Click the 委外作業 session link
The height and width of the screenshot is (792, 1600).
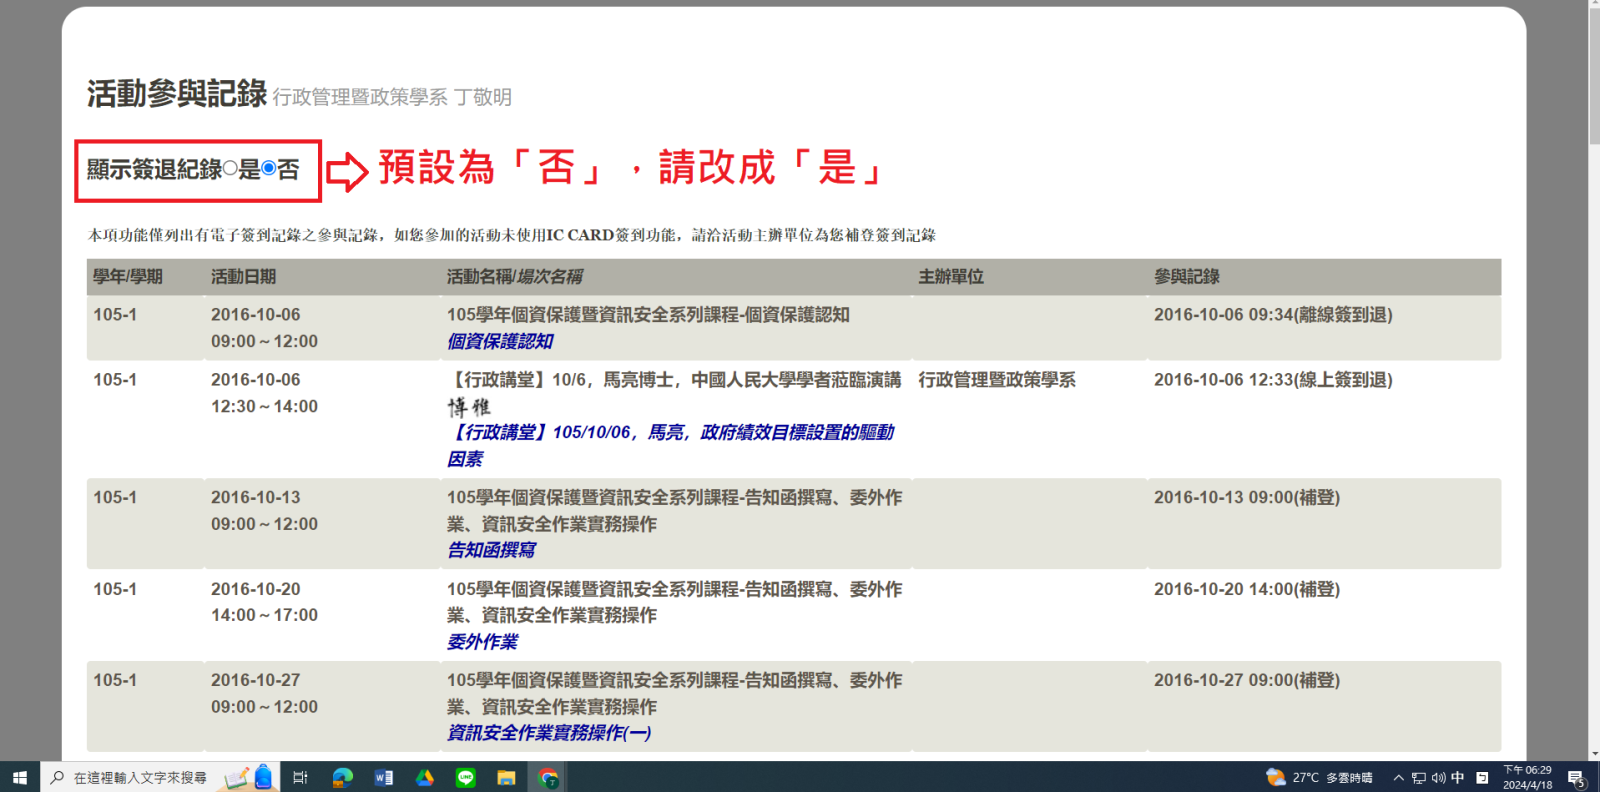click(x=482, y=642)
